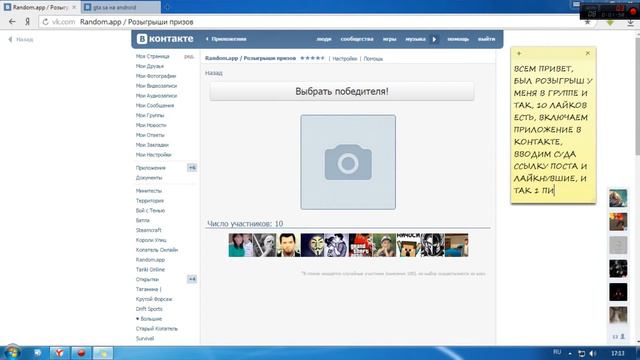Open the app "Помощь" link

click(x=373, y=59)
